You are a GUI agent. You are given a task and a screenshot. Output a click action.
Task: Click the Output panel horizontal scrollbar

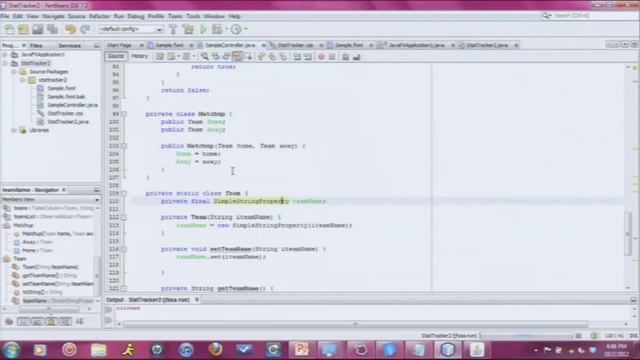click(355, 324)
